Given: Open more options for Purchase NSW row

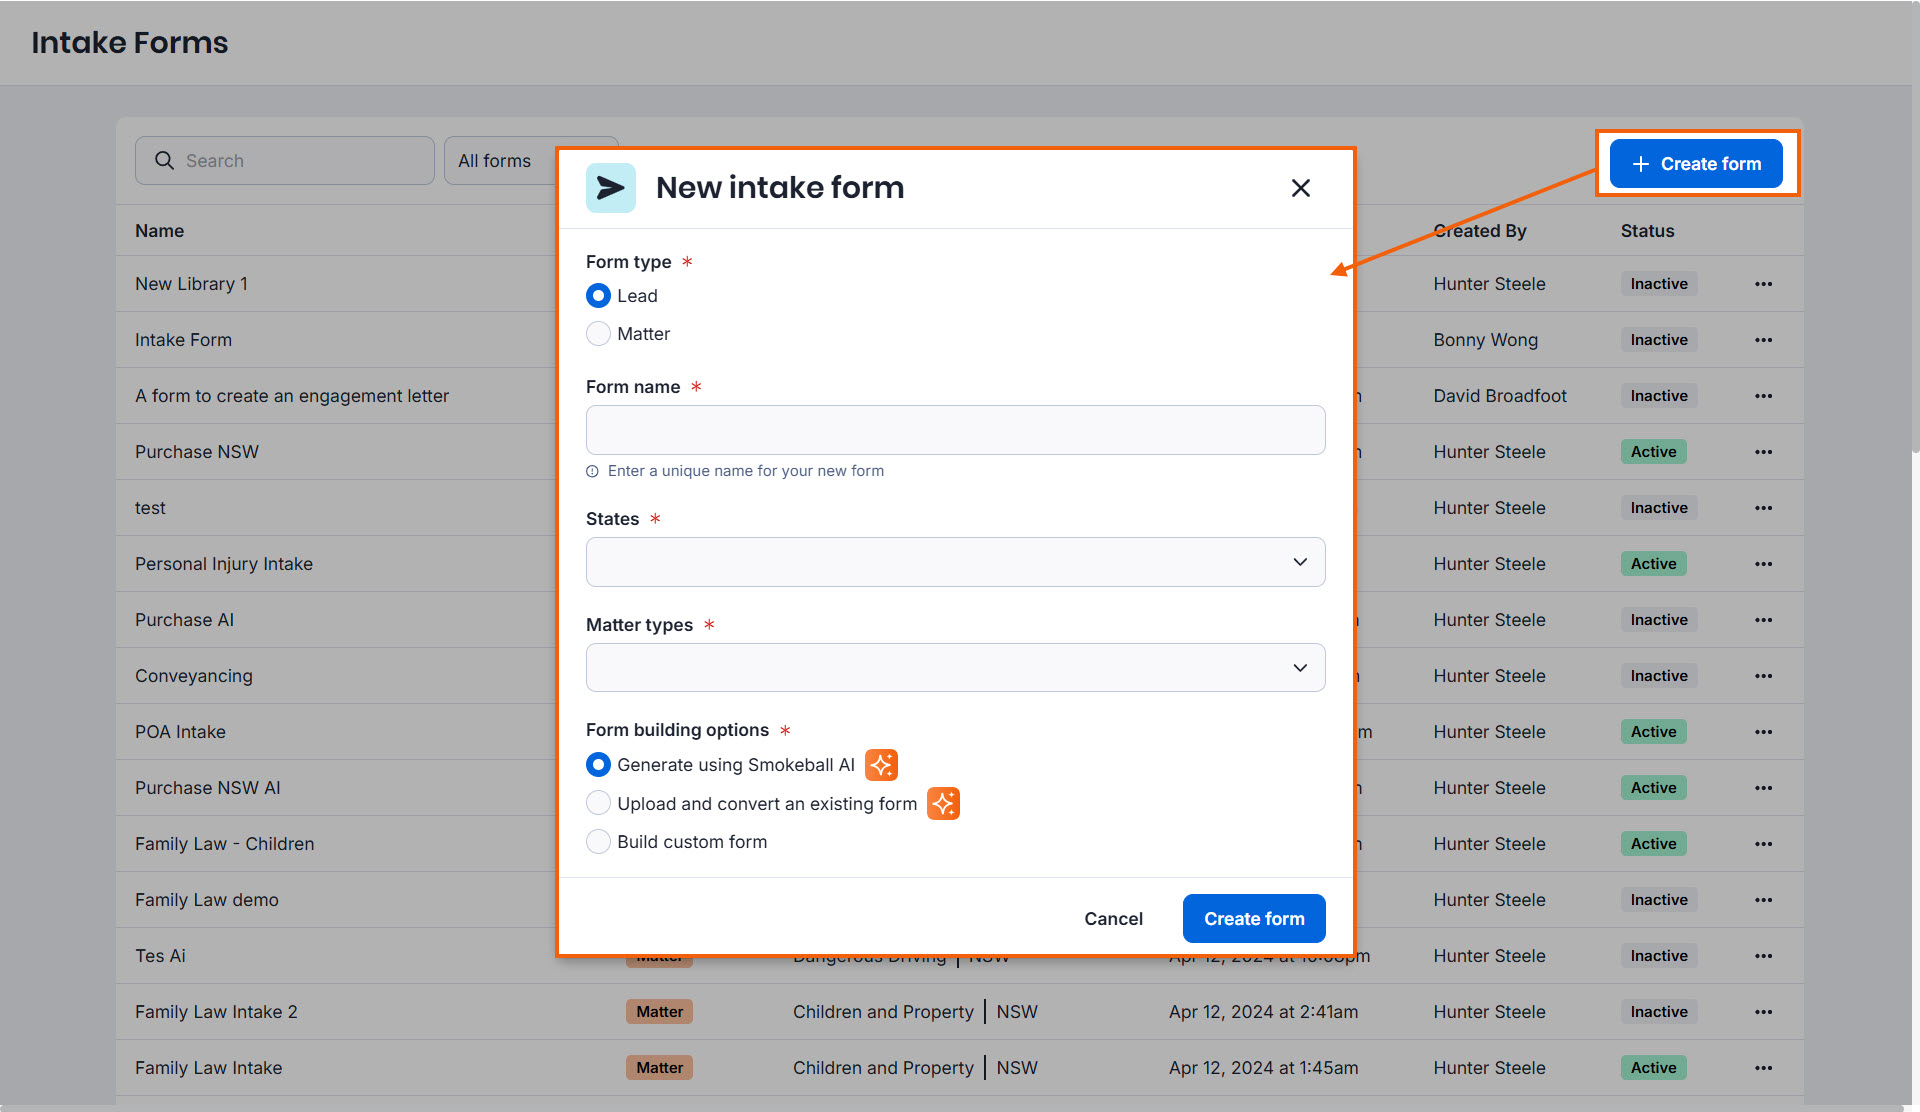Looking at the screenshot, I should pyautogui.click(x=1763, y=452).
